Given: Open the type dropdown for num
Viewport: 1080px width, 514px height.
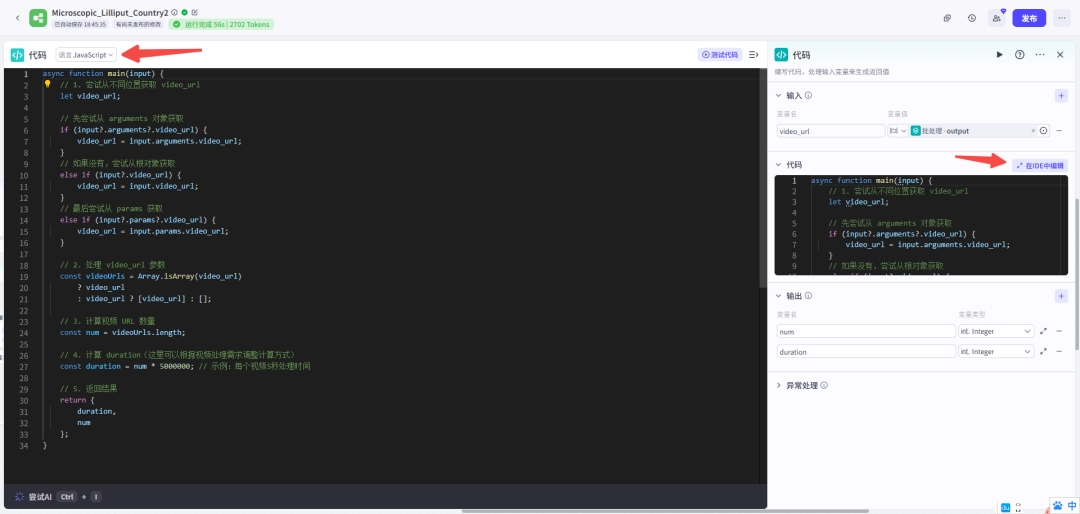Looking at the screenshot, I should click(x=996, y=331).
